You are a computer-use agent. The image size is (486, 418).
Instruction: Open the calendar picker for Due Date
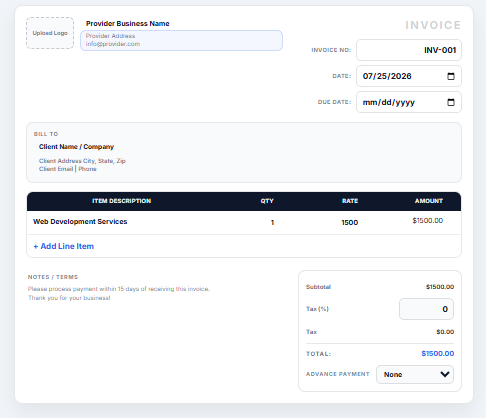(x=451, y=102)
